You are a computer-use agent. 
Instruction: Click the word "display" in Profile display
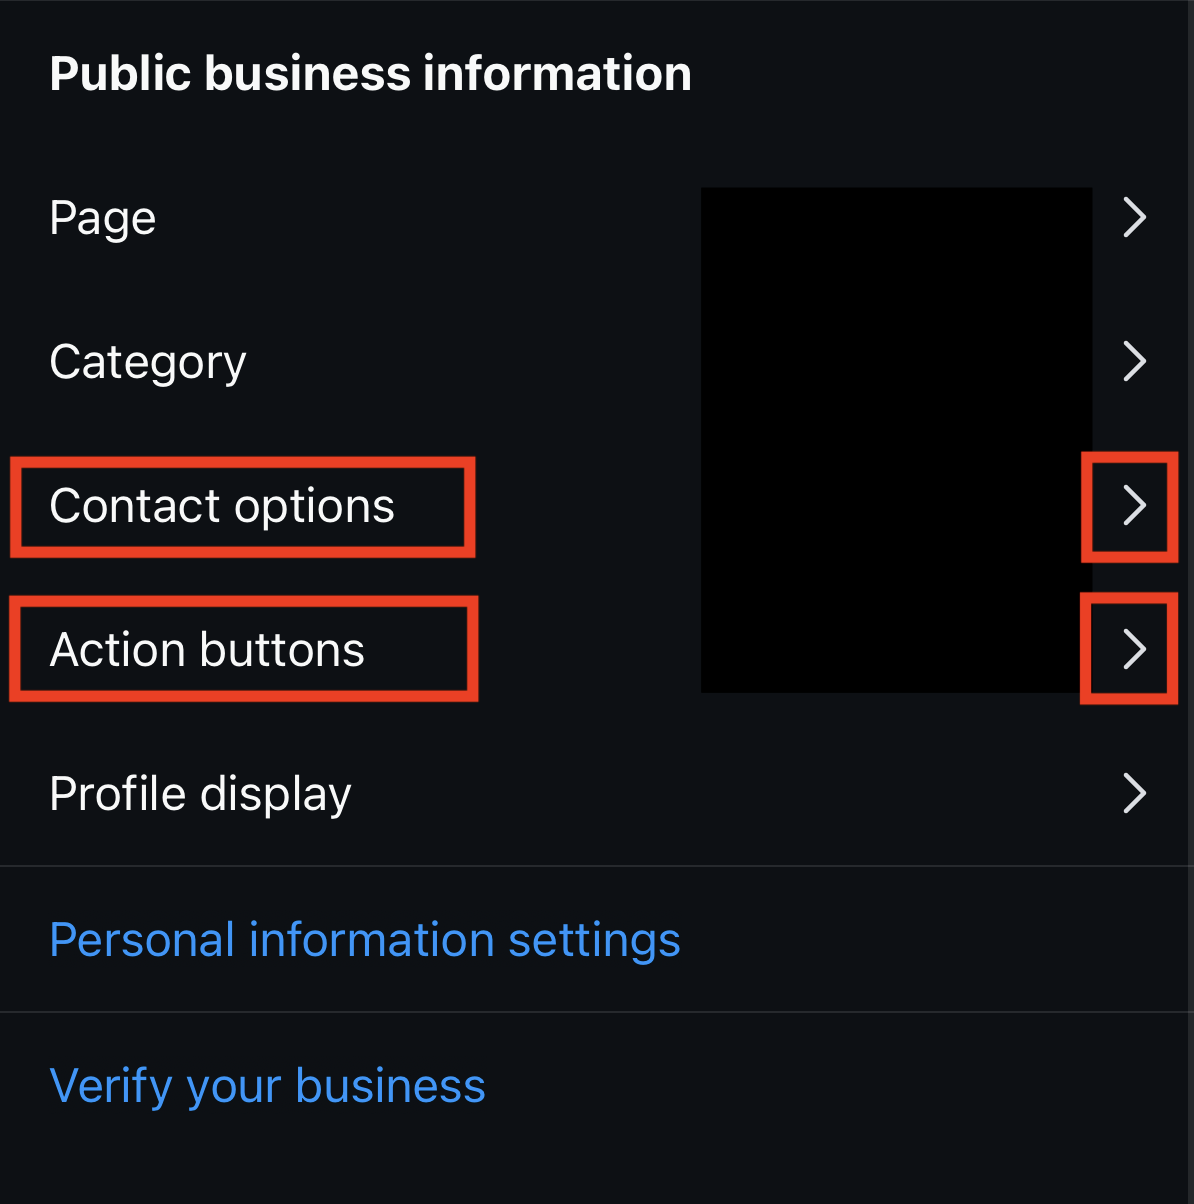276,794
